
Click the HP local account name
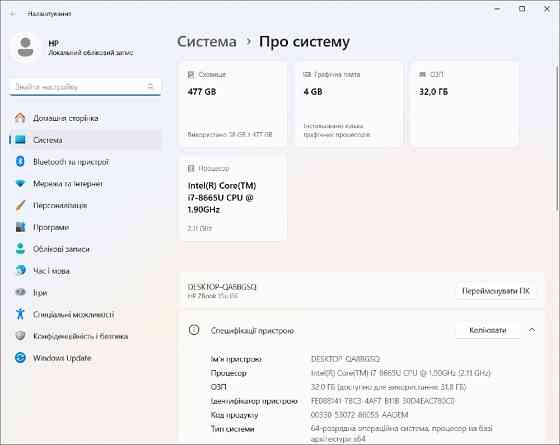(54, 43)
